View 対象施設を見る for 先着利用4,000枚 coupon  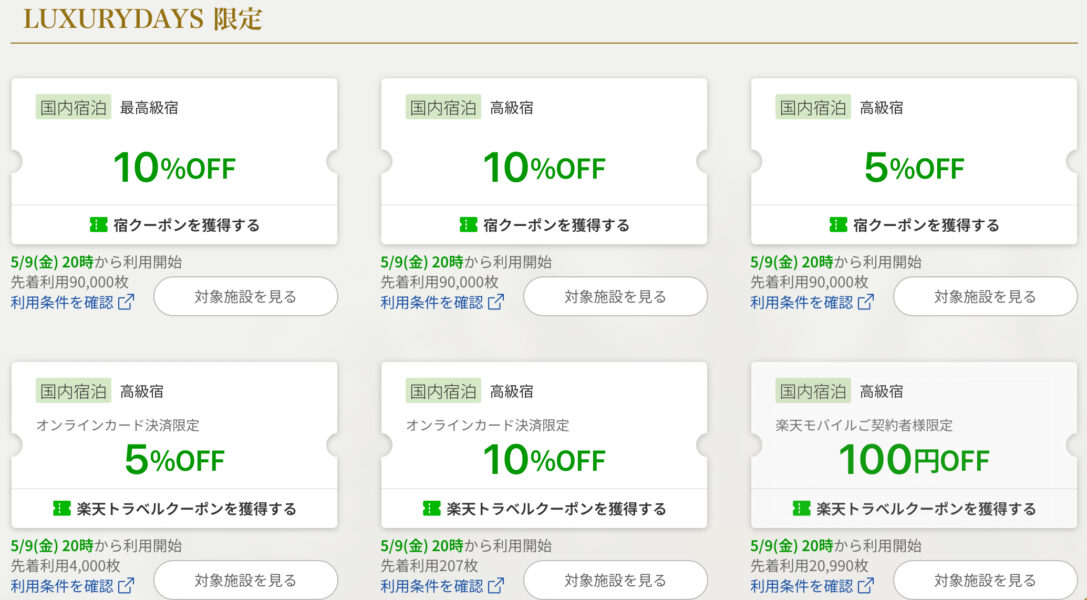[x=245, y=580]
